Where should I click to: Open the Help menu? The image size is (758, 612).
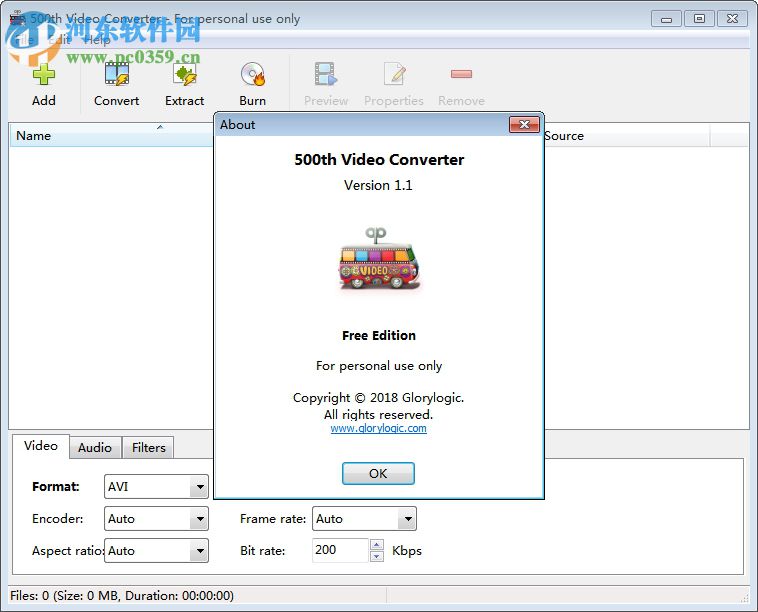coord(97,40)
